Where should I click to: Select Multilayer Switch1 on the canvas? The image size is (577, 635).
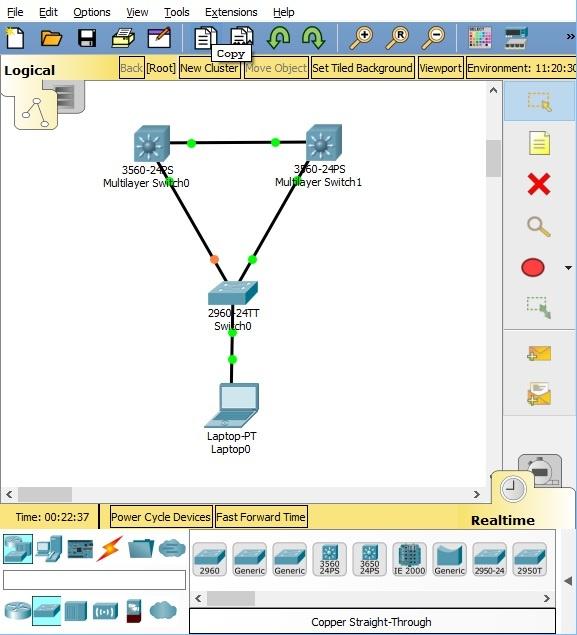tap(324, 143)
